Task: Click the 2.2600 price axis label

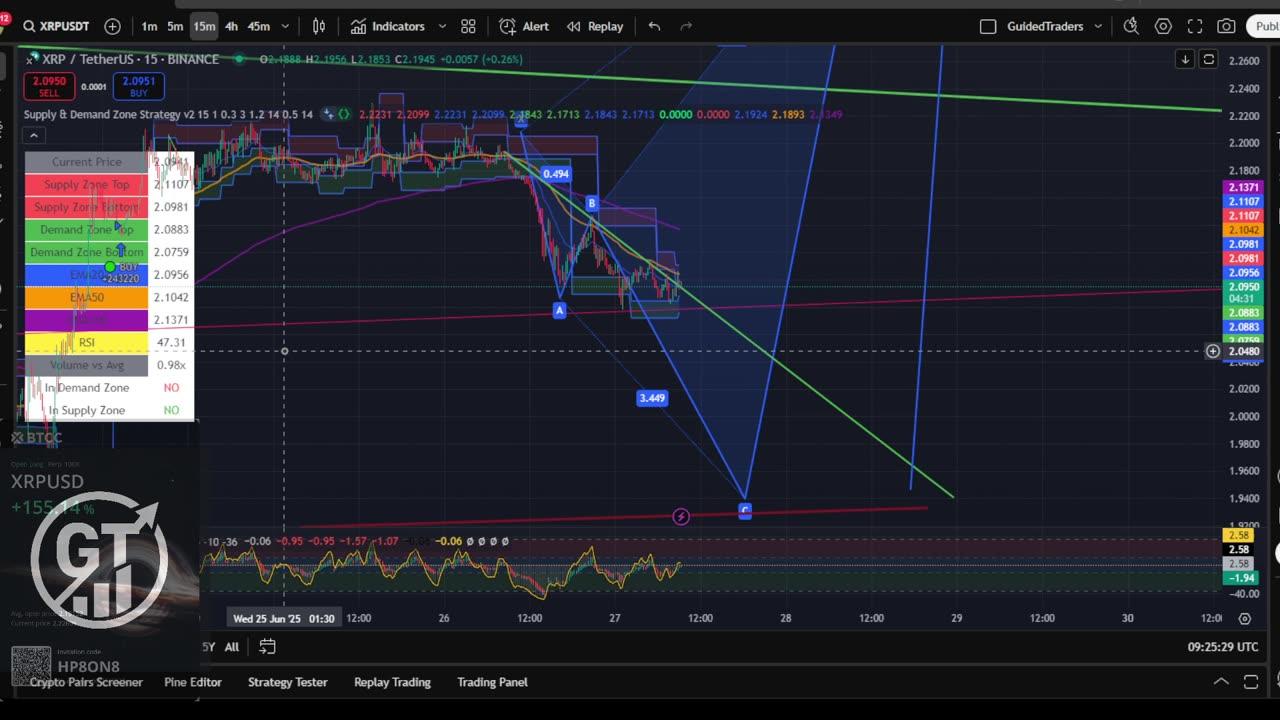Action: click(1244, 61)
